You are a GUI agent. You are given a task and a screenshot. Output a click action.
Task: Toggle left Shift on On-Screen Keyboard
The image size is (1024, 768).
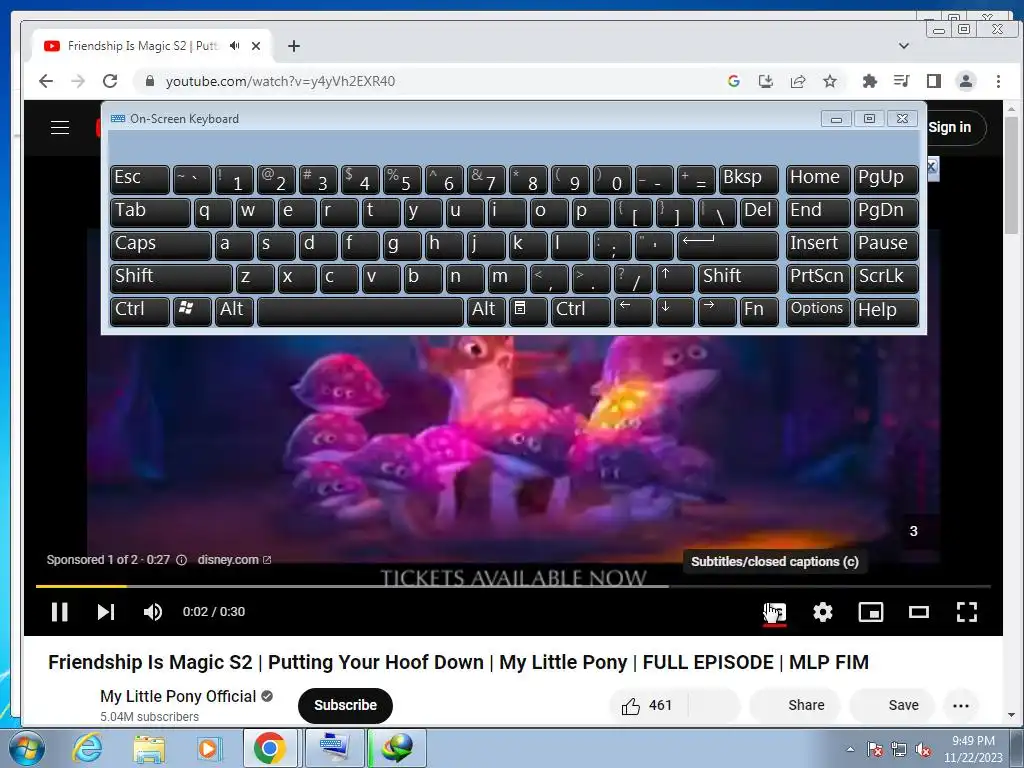click(x=170, y=277)
